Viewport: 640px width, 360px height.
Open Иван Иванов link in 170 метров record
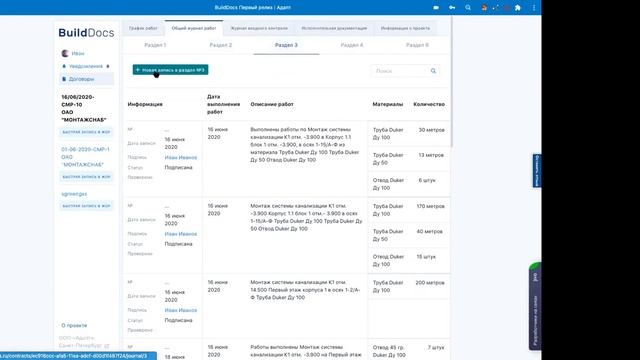(x=180, y=234)
